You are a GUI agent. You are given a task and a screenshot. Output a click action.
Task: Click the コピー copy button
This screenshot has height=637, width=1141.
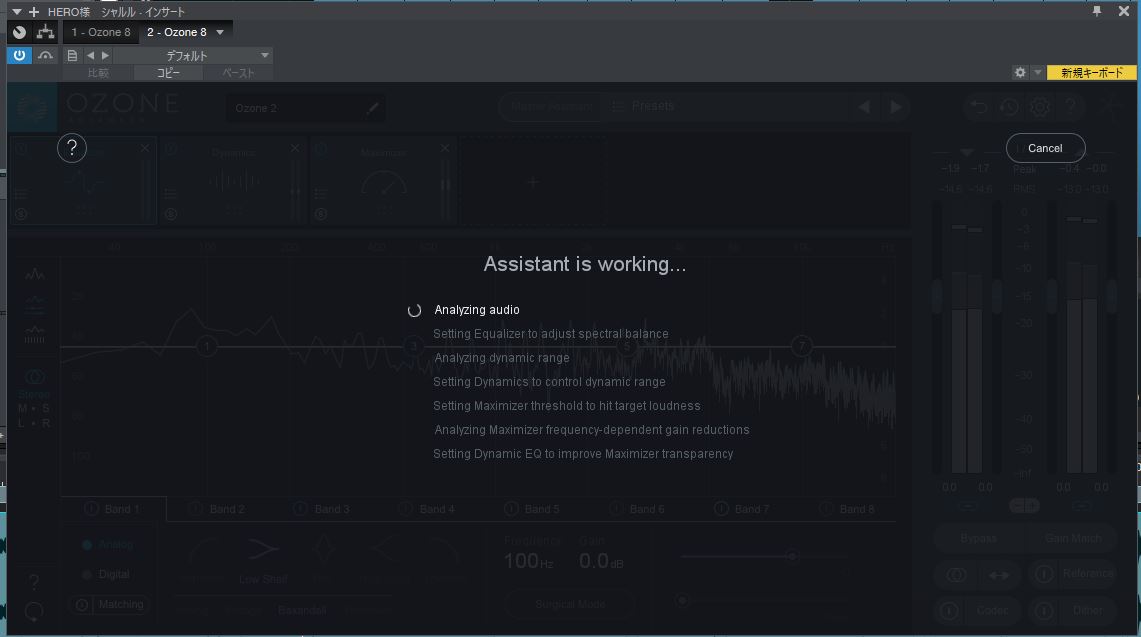click(168, 73)
